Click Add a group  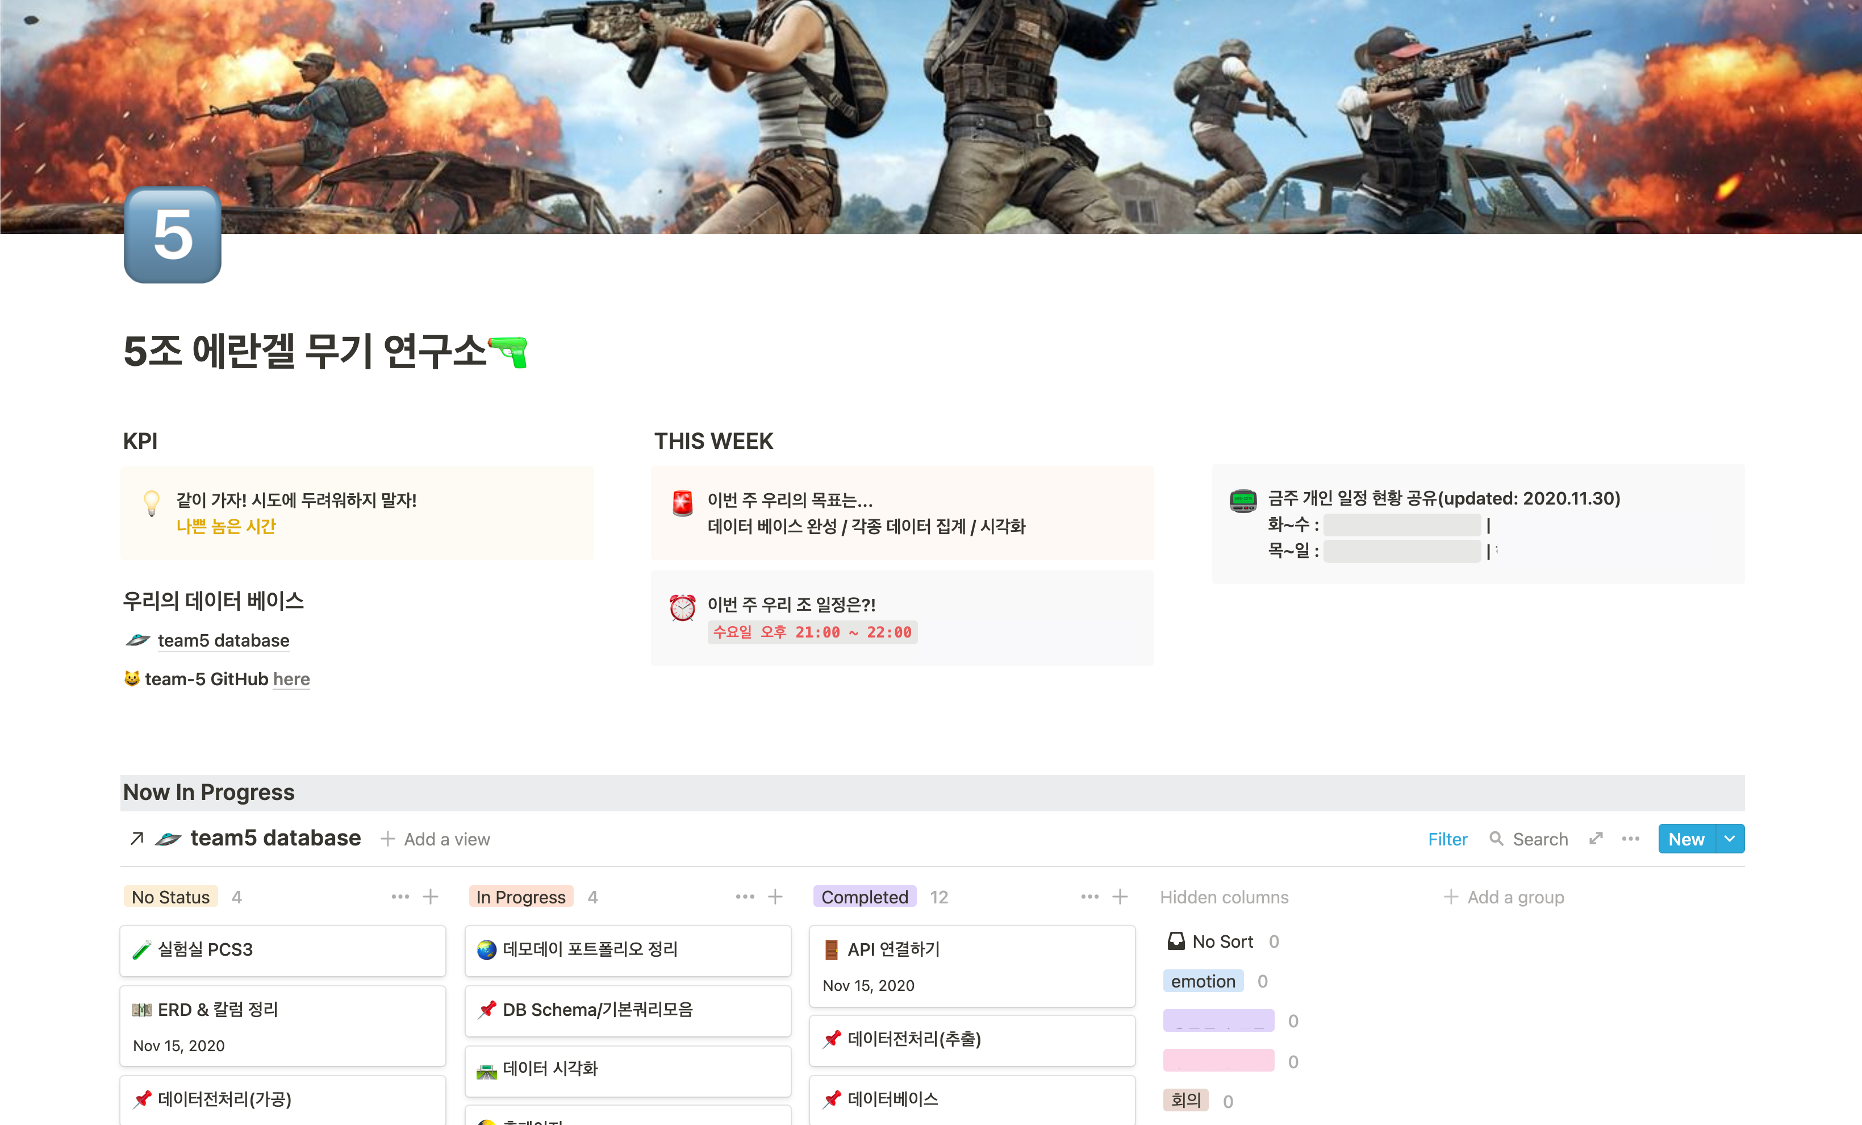[1504, 897]
